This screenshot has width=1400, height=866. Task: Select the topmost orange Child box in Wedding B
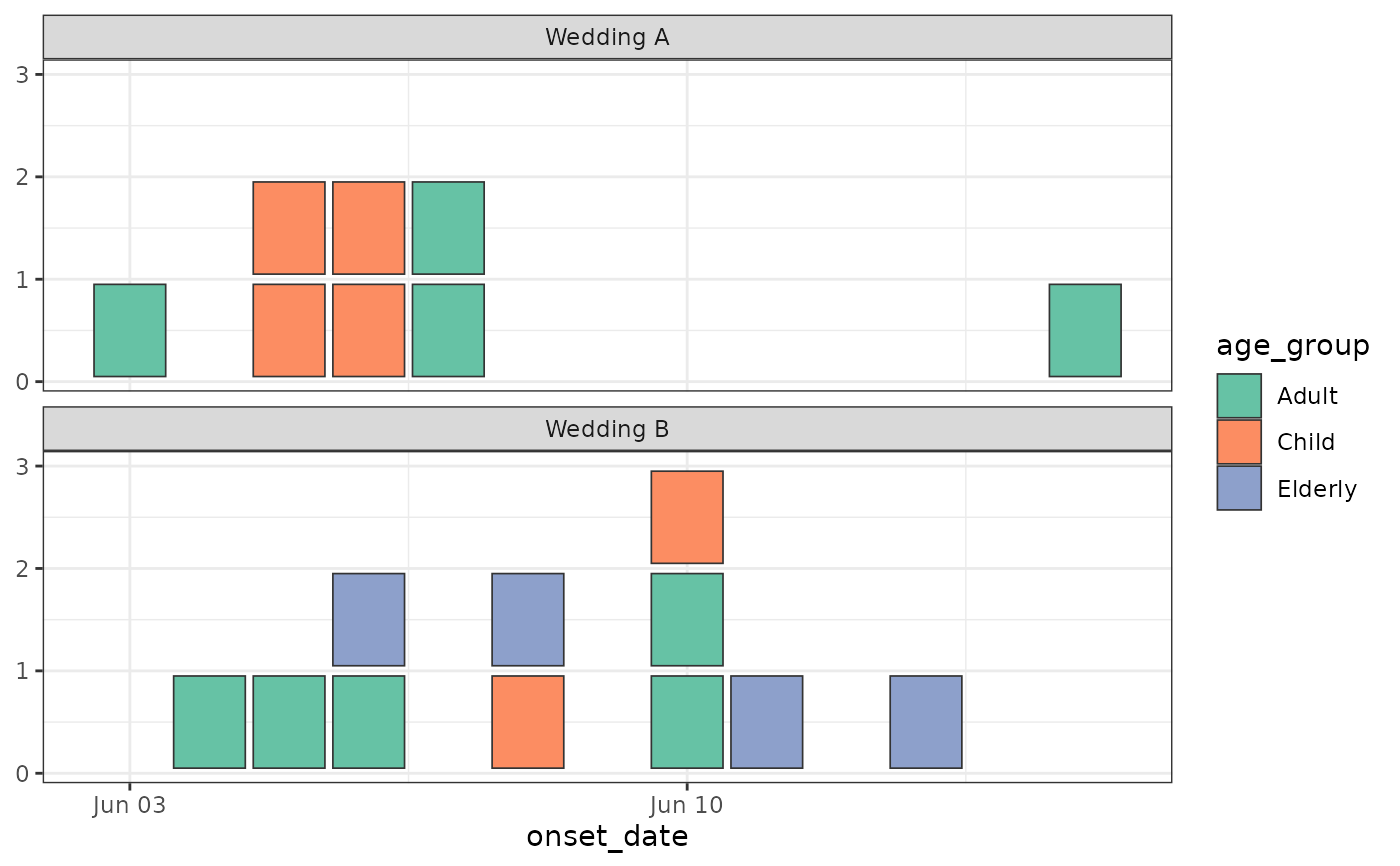(x=687, y=517)
